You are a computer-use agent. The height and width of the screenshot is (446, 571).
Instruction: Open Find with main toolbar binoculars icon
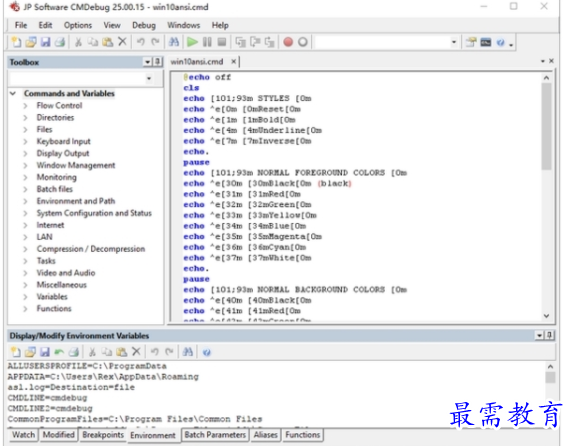pos(174,42)
